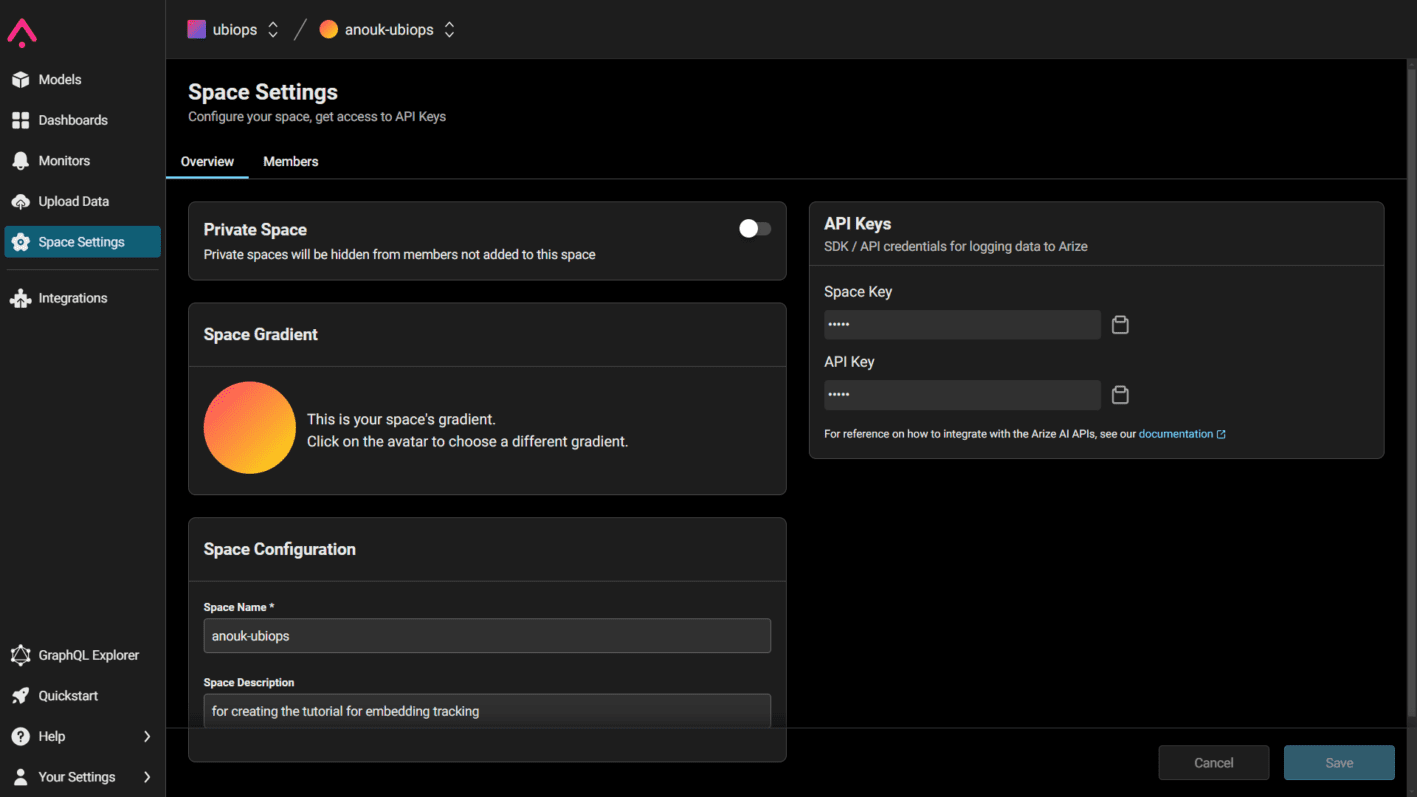Viewport: 1417px width, 797px height.
Task: Copy the API Key using the clipboard icon
Action: point(1119,394)
